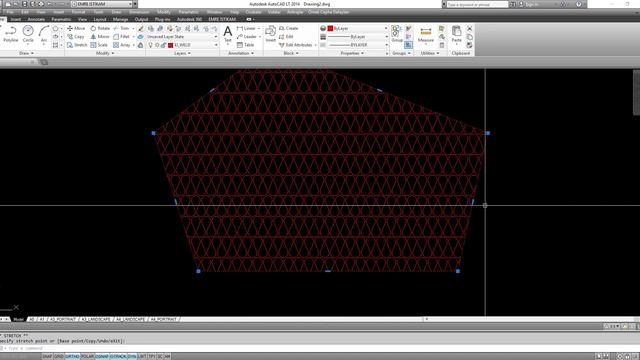Expand the Layers panel
Image resolution: width=640 pixels, height=360 pixels.
(x=182, y=53)
